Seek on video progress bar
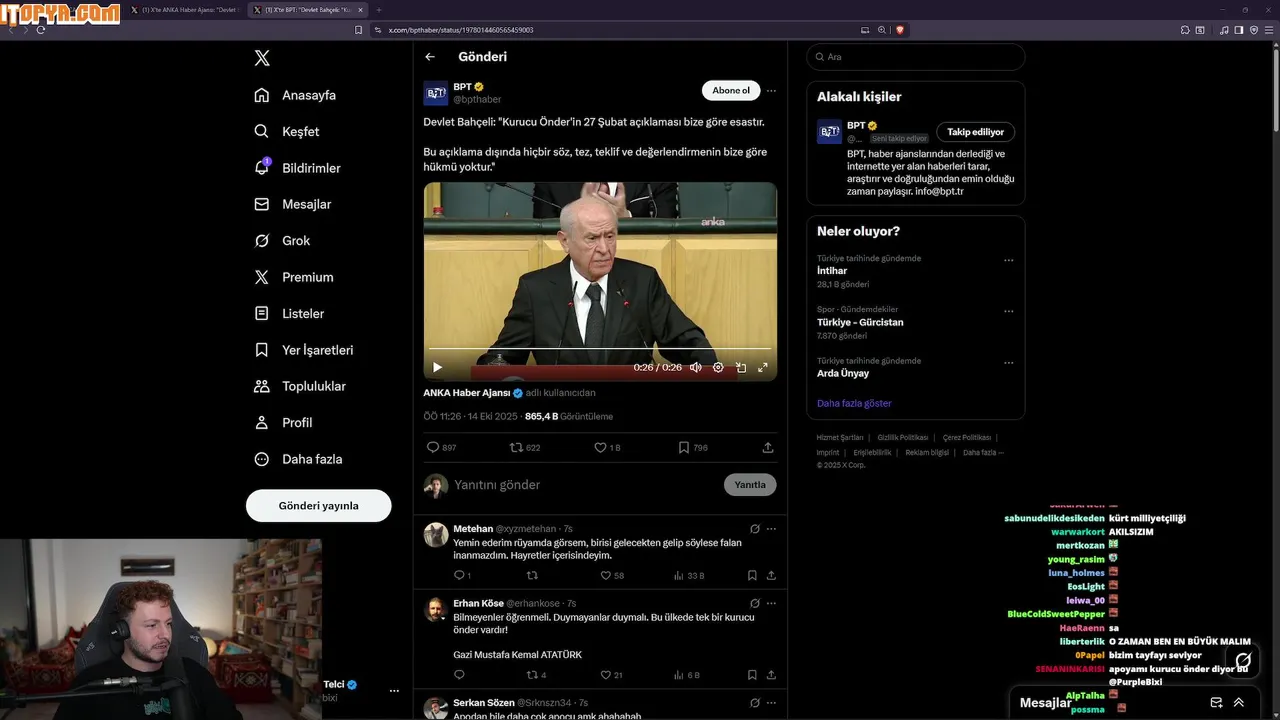 click(x=600, y=349)
